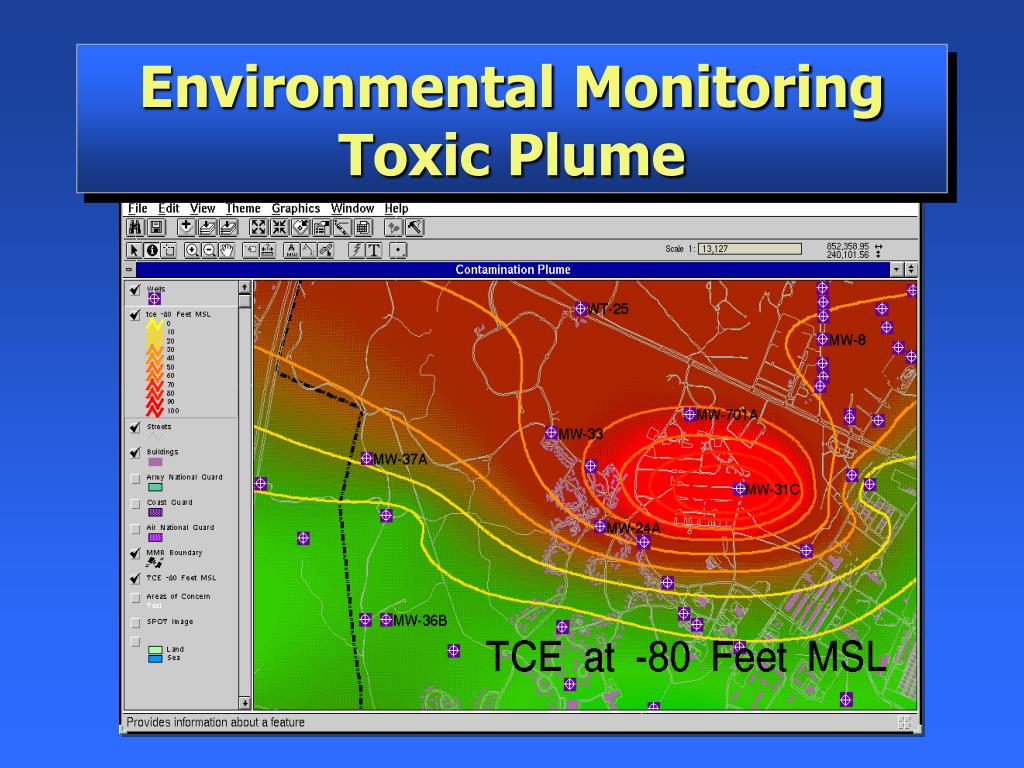Click the MW-33 well marker on map

coord(551,432)
